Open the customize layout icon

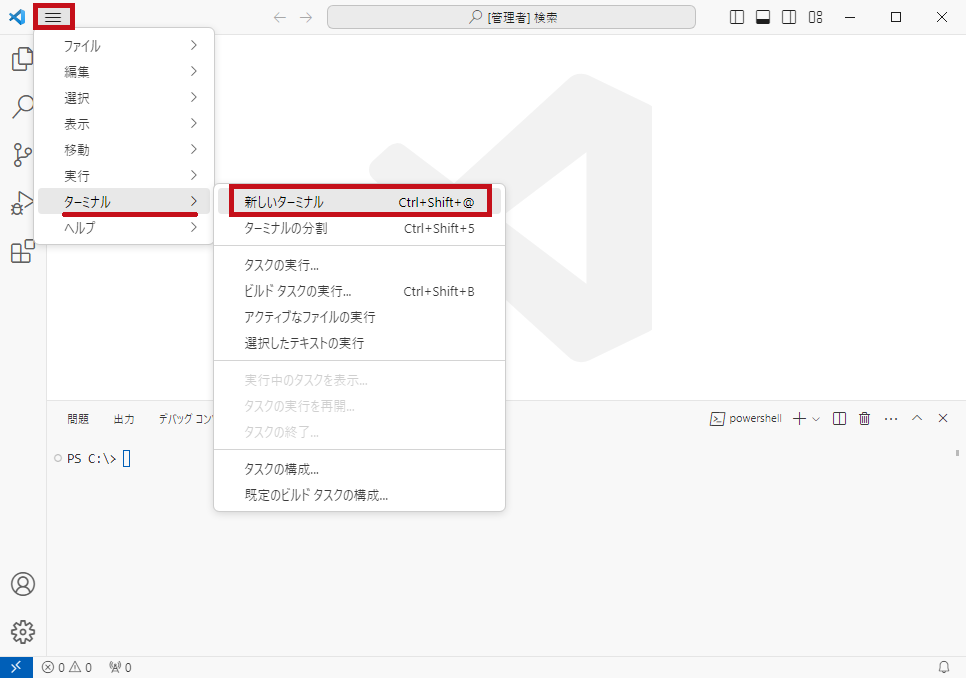coord(816,17)
